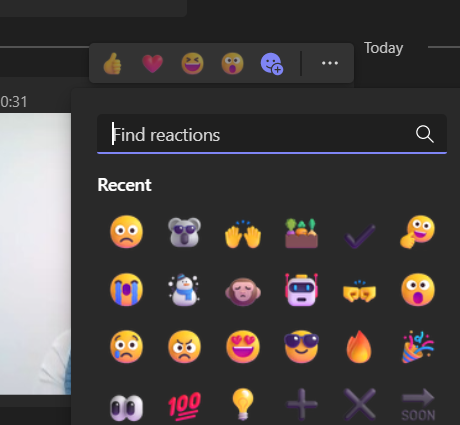Pick the fire emoji
This screenshot has height=425, width=460.
pos(359,347)
